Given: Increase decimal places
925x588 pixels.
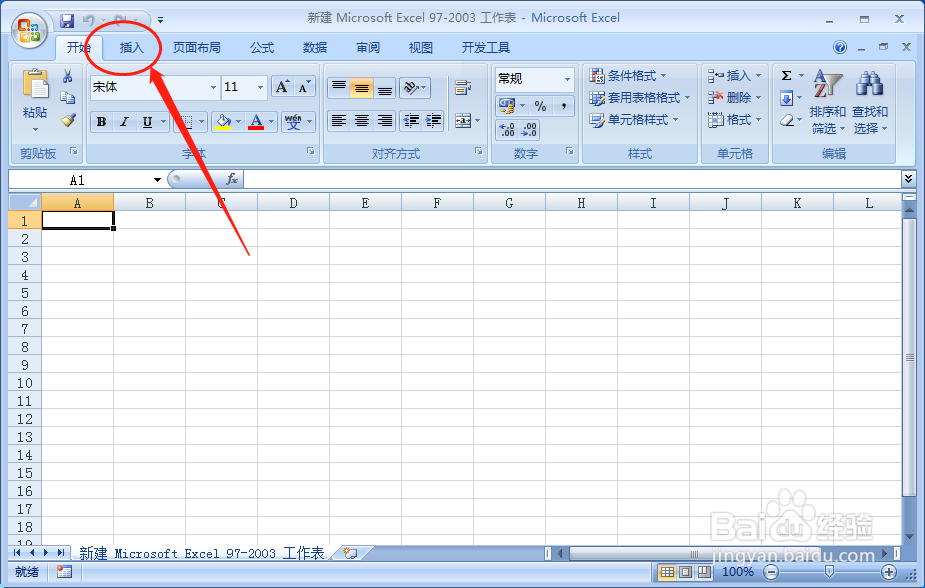Looking at the screenshot, I should (x=507, y=130).
